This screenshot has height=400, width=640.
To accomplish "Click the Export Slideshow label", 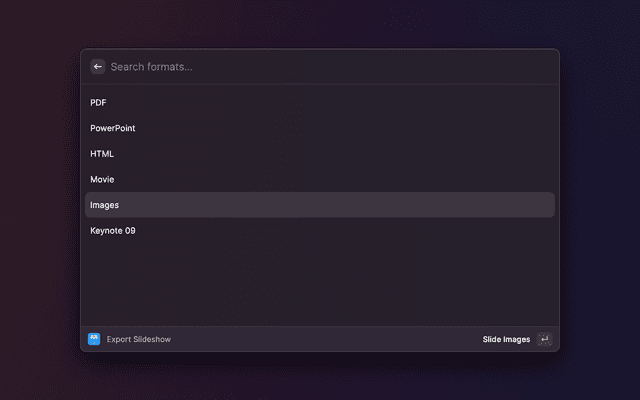I will 139,339.
